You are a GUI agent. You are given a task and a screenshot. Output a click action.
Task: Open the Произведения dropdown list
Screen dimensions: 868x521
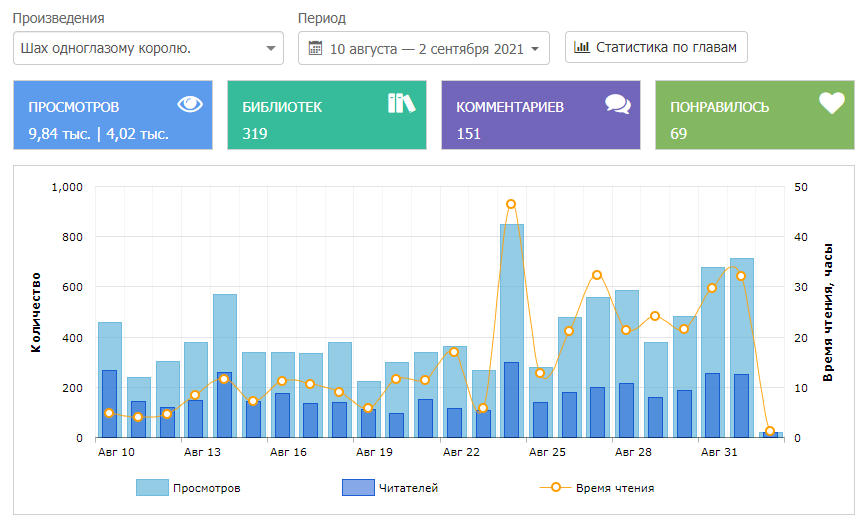148,48
